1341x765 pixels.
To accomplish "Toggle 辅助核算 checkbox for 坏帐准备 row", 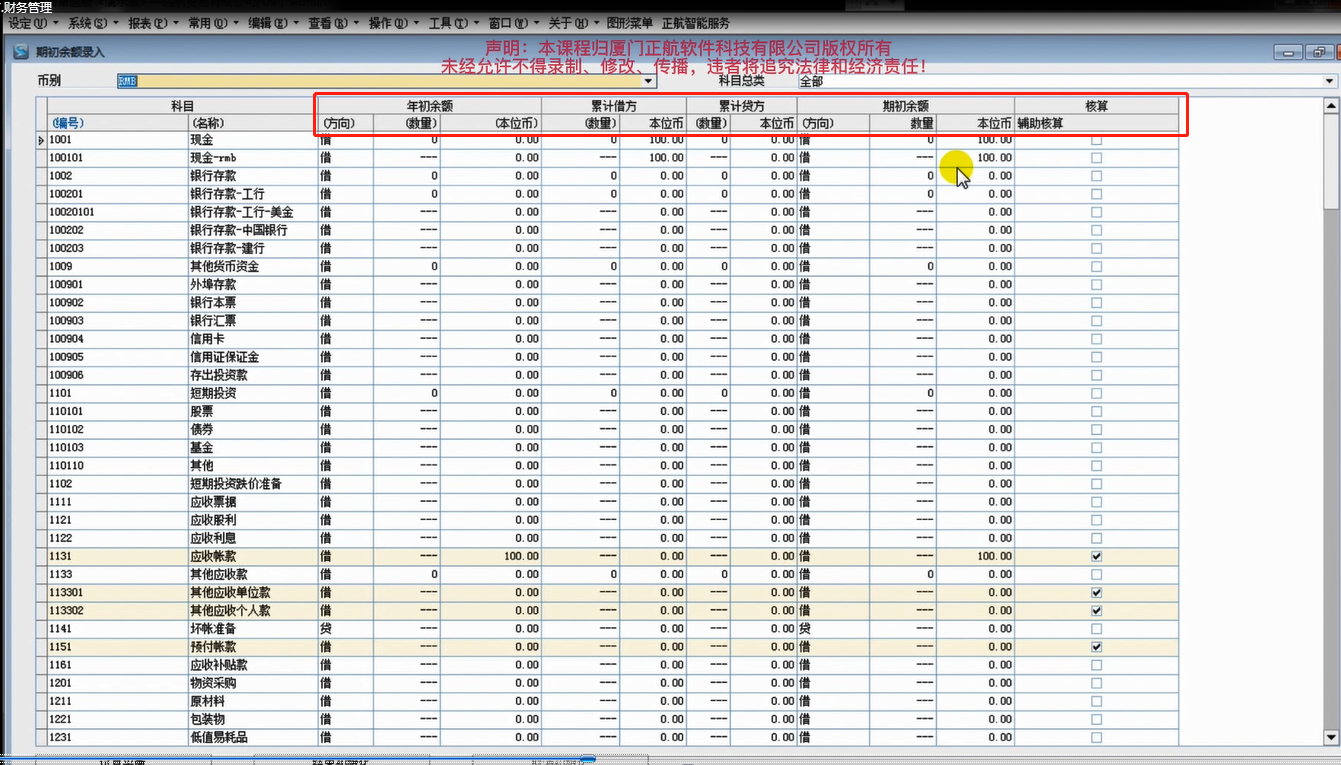I will pyautogui.click(x=1097, y=629).
